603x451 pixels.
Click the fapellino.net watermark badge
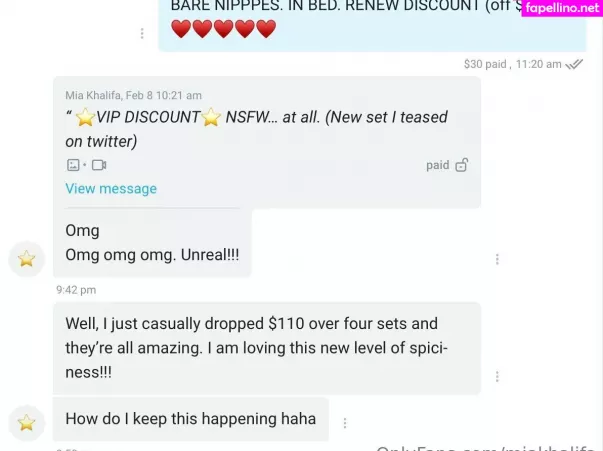[562, 8]
